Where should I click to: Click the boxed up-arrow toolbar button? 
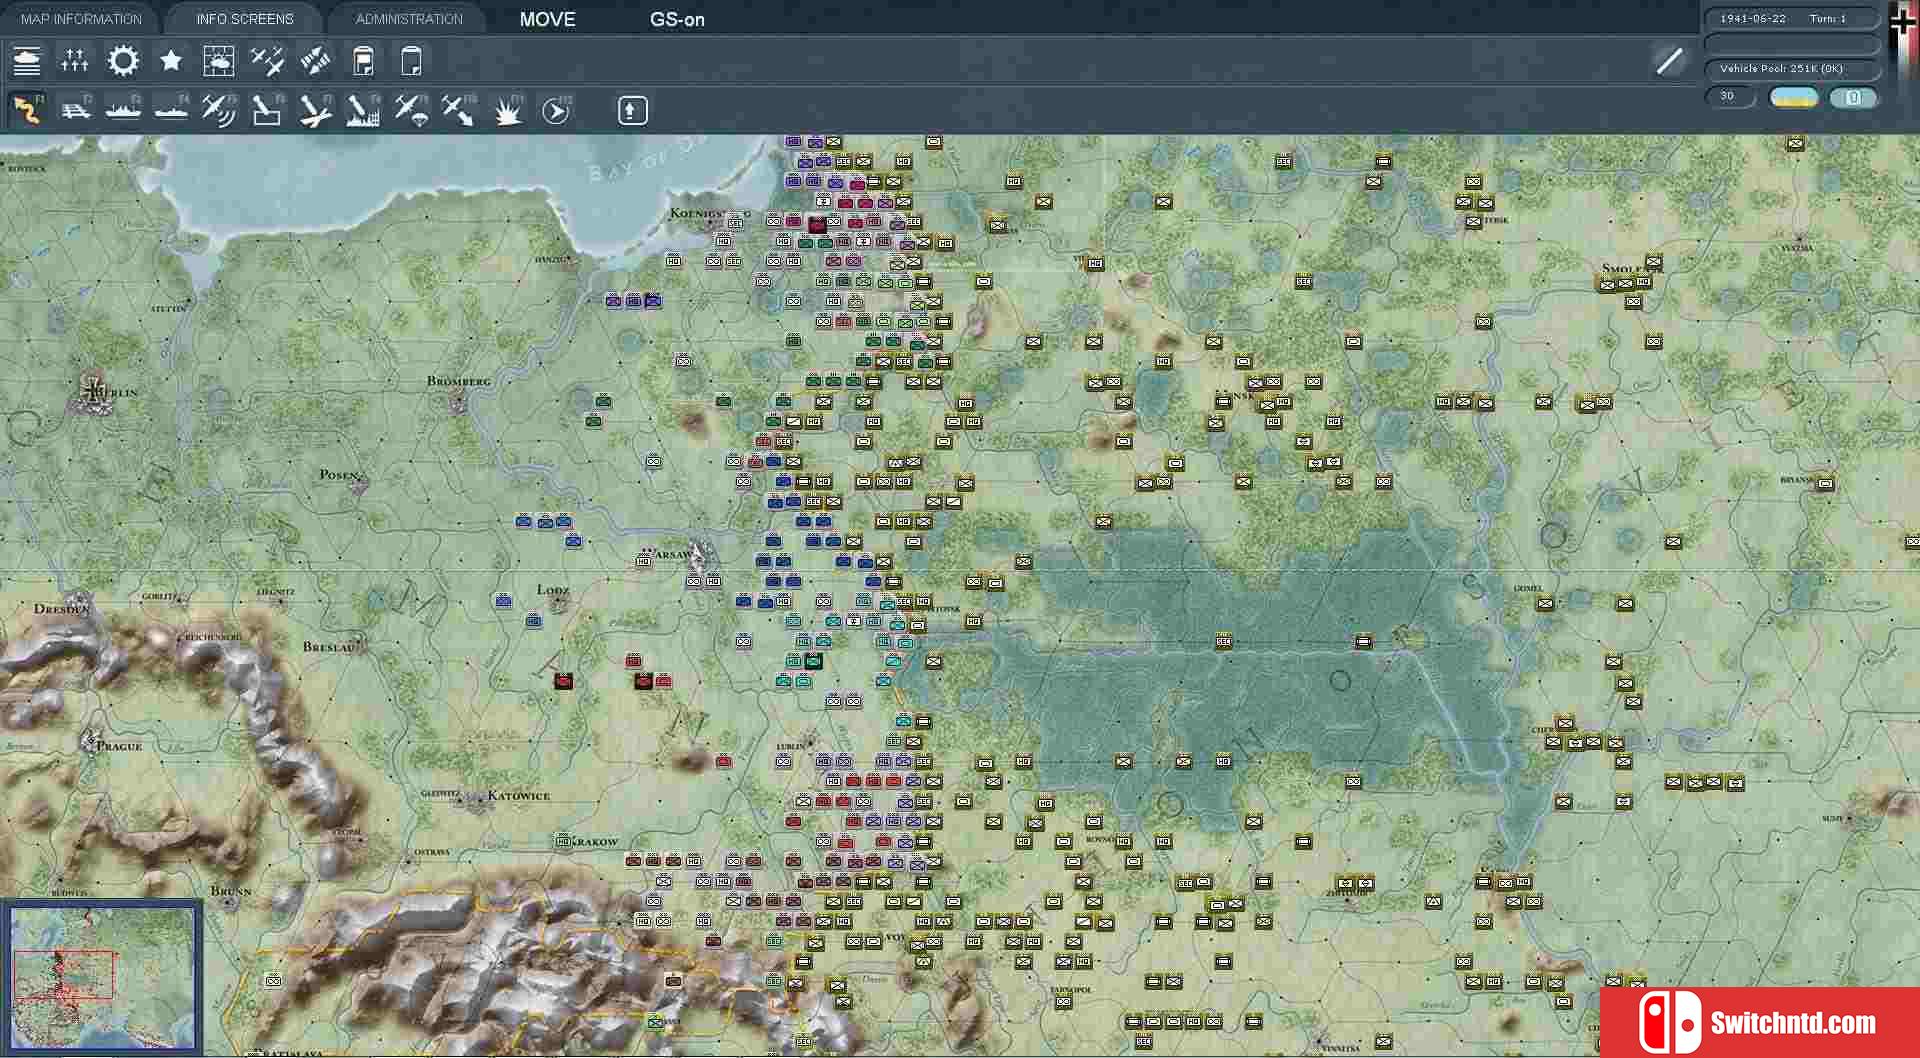(x=632, y=110)
